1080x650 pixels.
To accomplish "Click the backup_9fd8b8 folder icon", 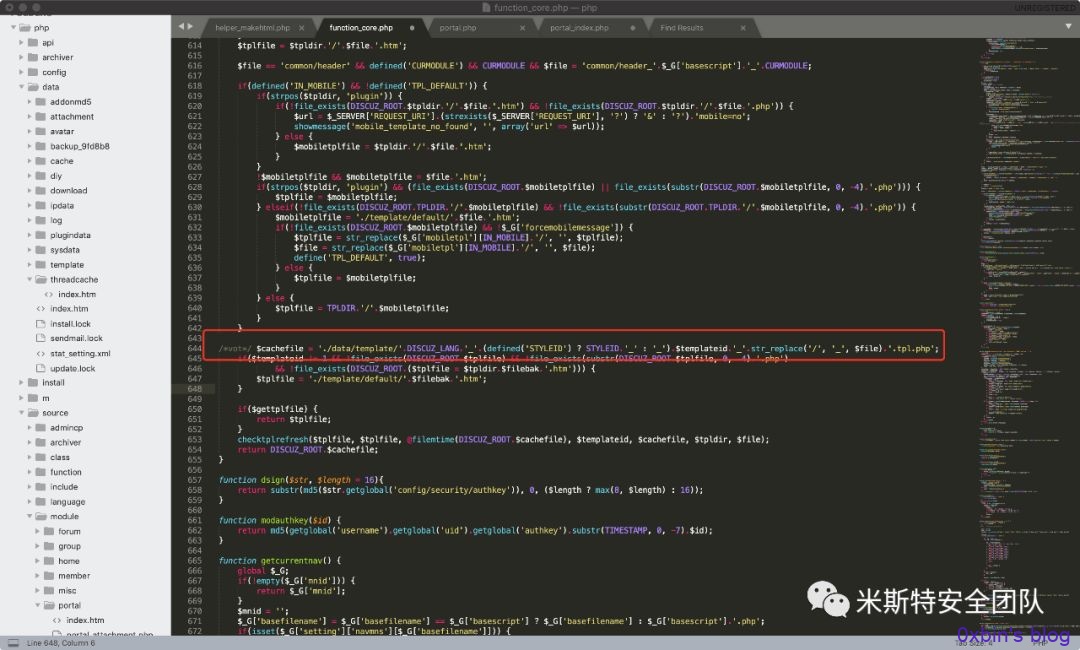I will 41,146.
